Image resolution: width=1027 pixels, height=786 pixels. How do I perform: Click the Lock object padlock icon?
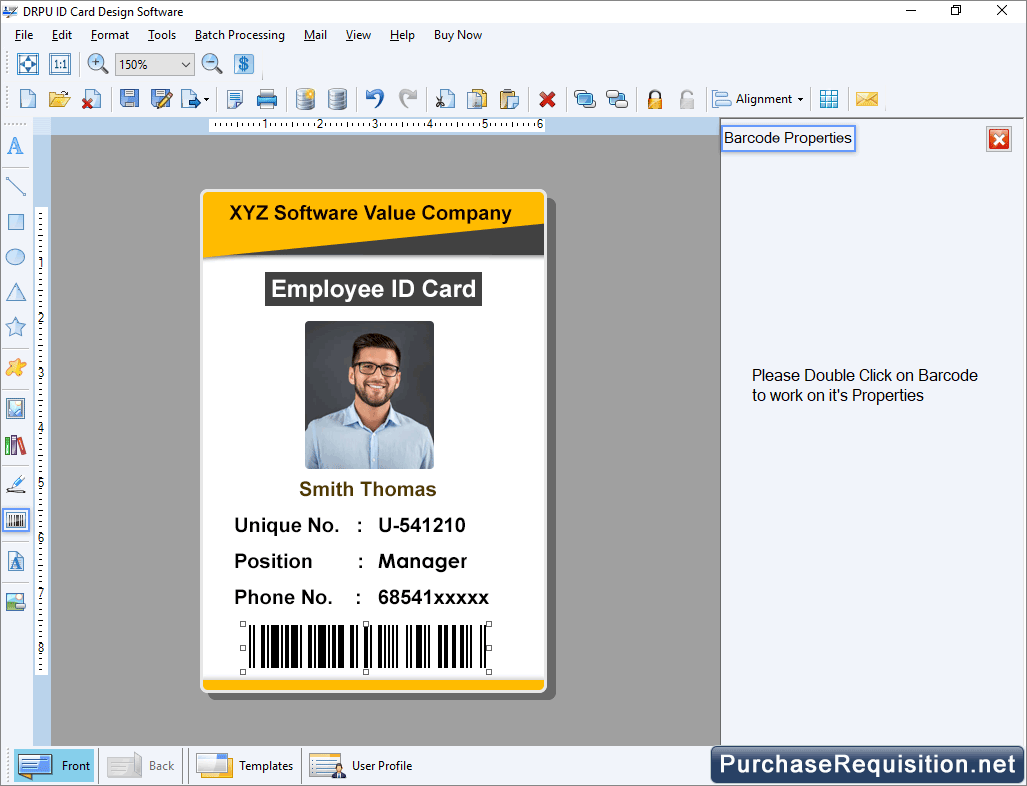click(x=654, y=99)
